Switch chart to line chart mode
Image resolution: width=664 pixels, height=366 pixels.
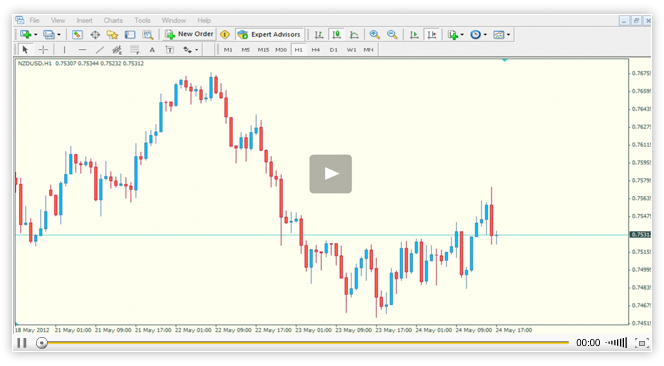pos(354,34)
